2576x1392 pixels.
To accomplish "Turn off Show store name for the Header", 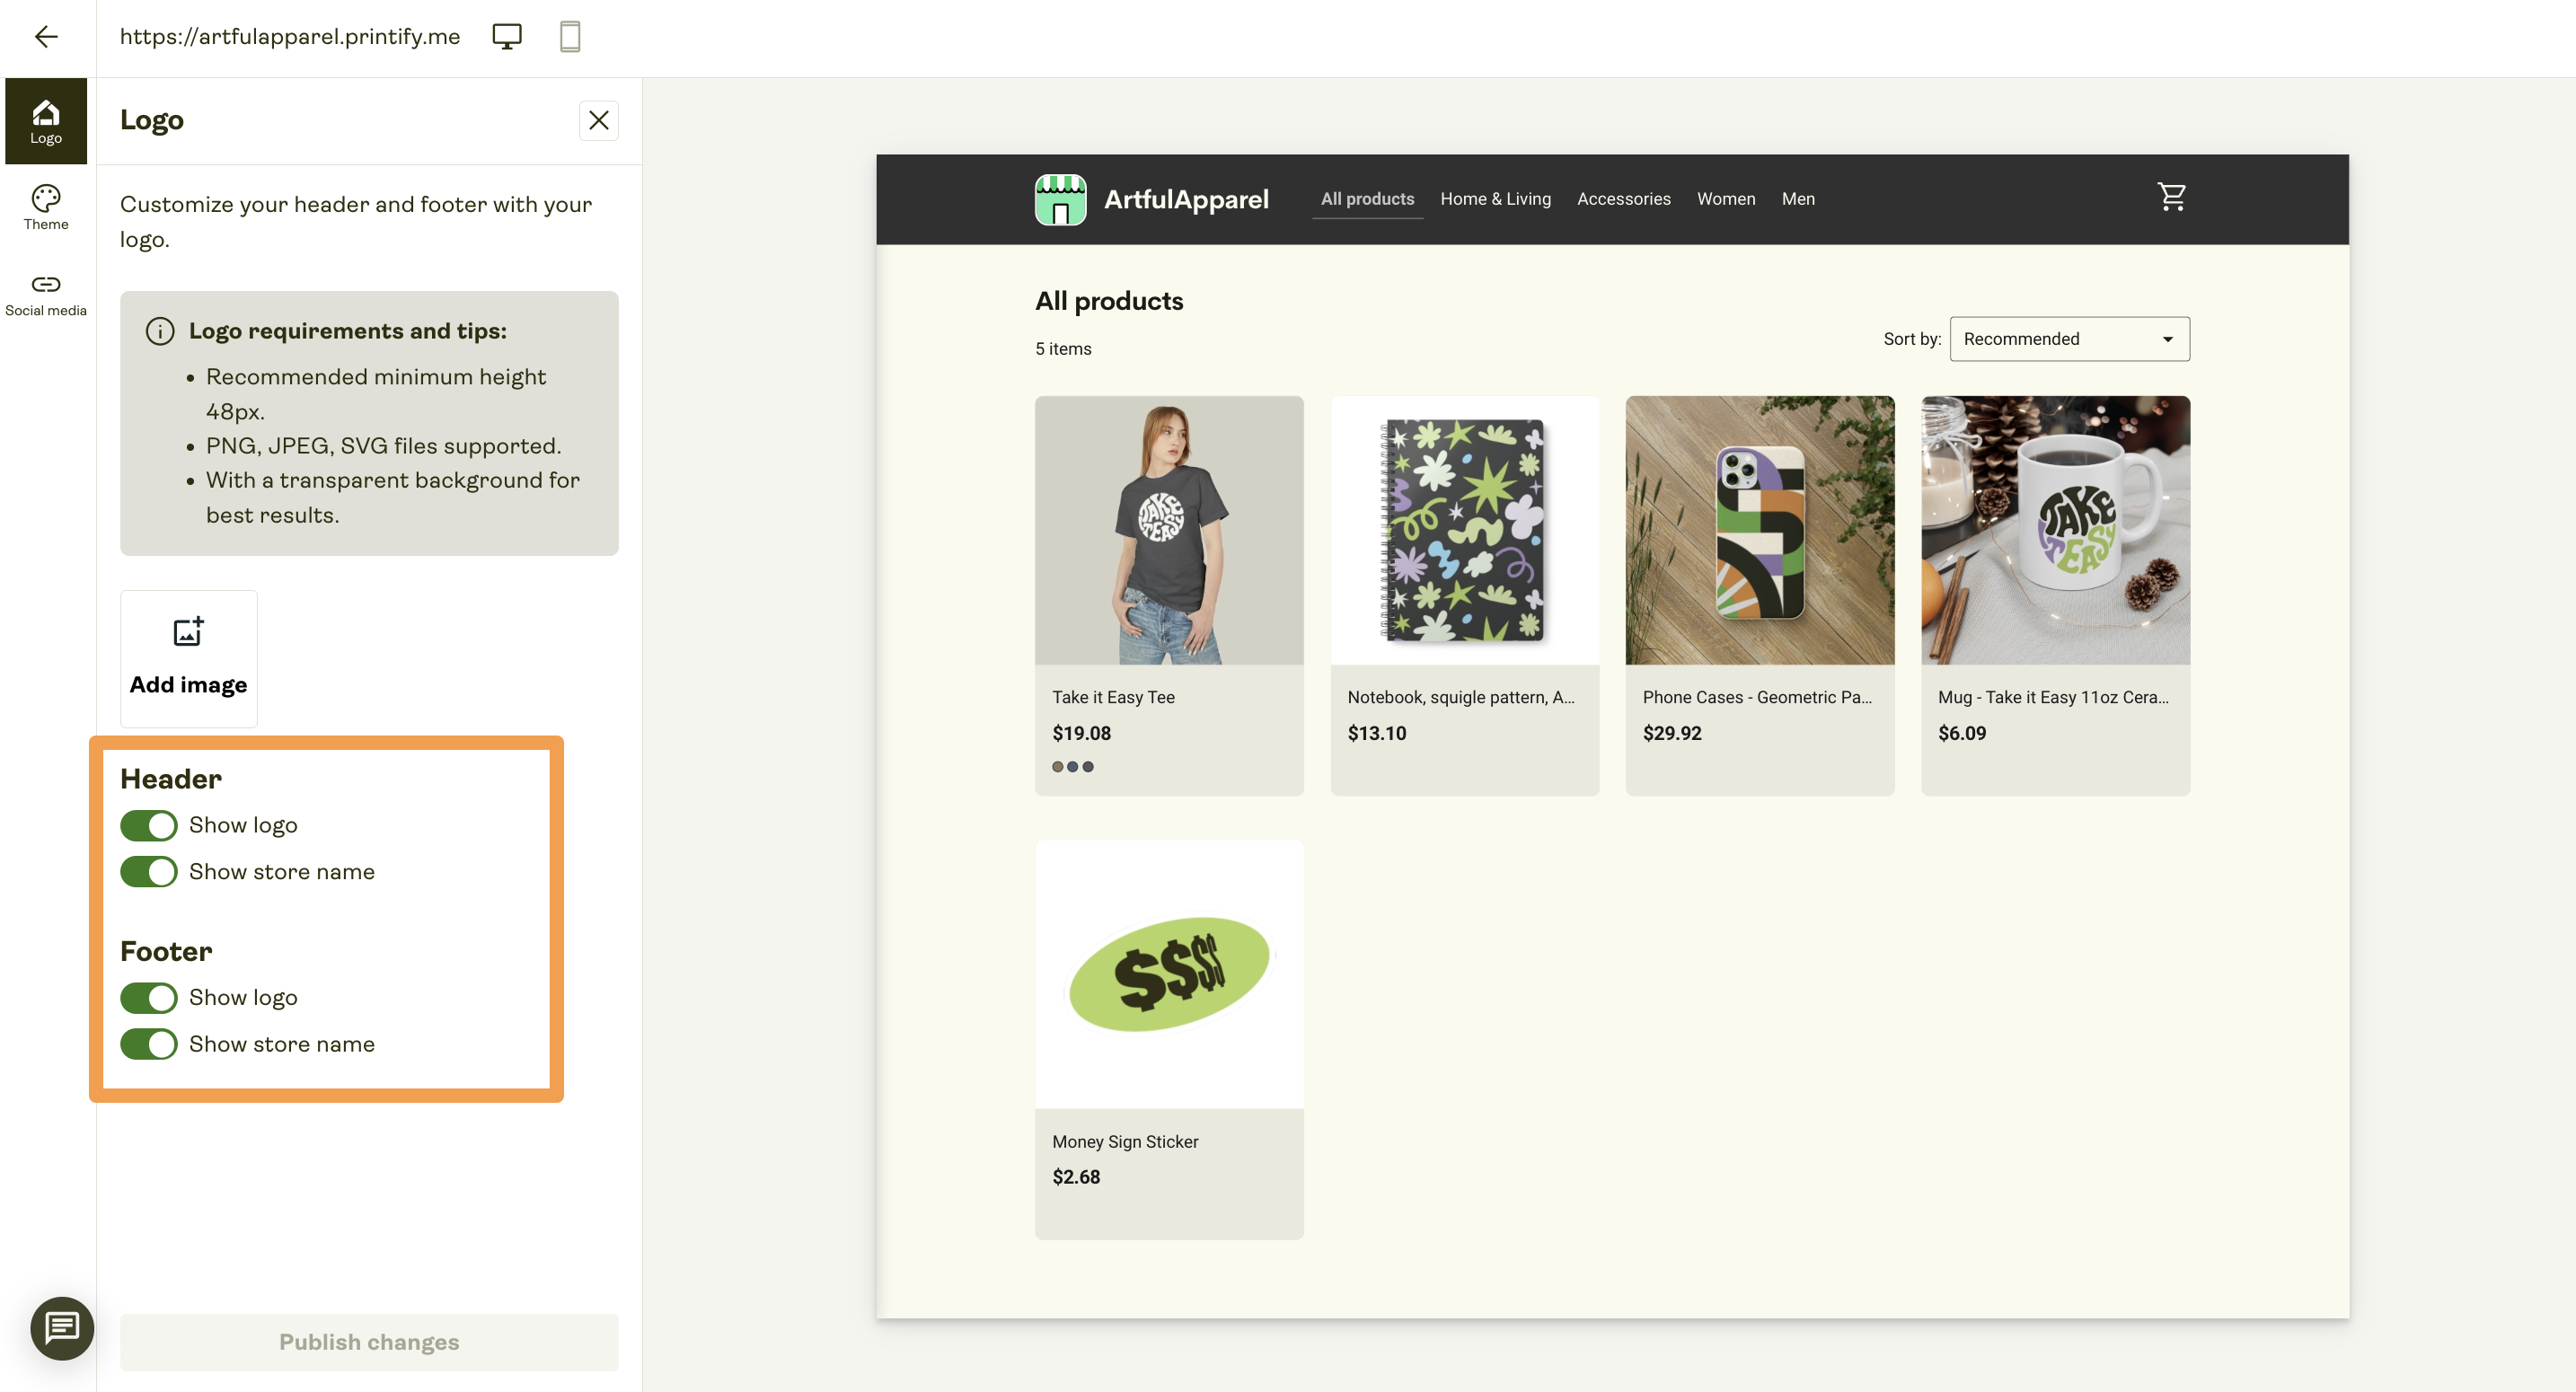I will click(x=148, y=871).
